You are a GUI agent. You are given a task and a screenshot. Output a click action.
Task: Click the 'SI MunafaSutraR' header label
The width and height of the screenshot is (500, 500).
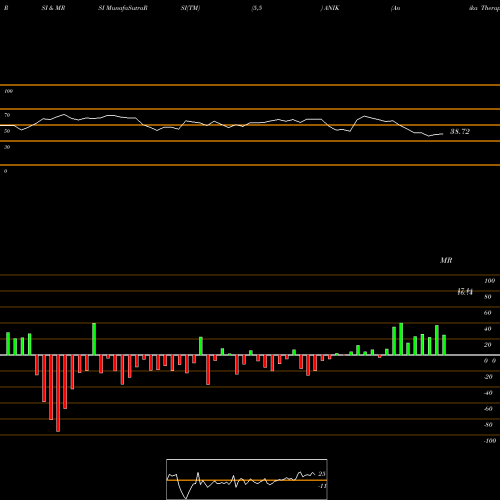123,8
